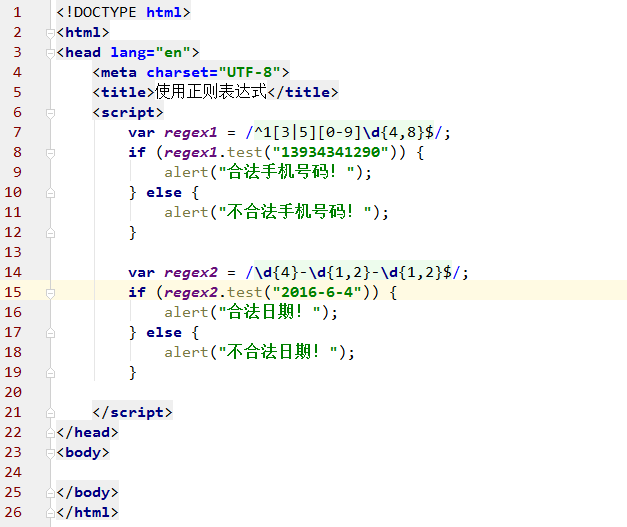Click the closing html tag
Image resolution: width=627 pixels, height=527 pixels.
tap(88, 512)
